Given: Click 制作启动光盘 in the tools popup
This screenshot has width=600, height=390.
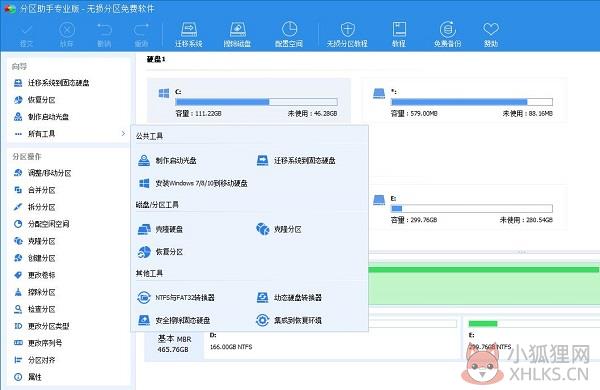Looking at the screenshot, I should pyautogui.click(x=167, y=160).
